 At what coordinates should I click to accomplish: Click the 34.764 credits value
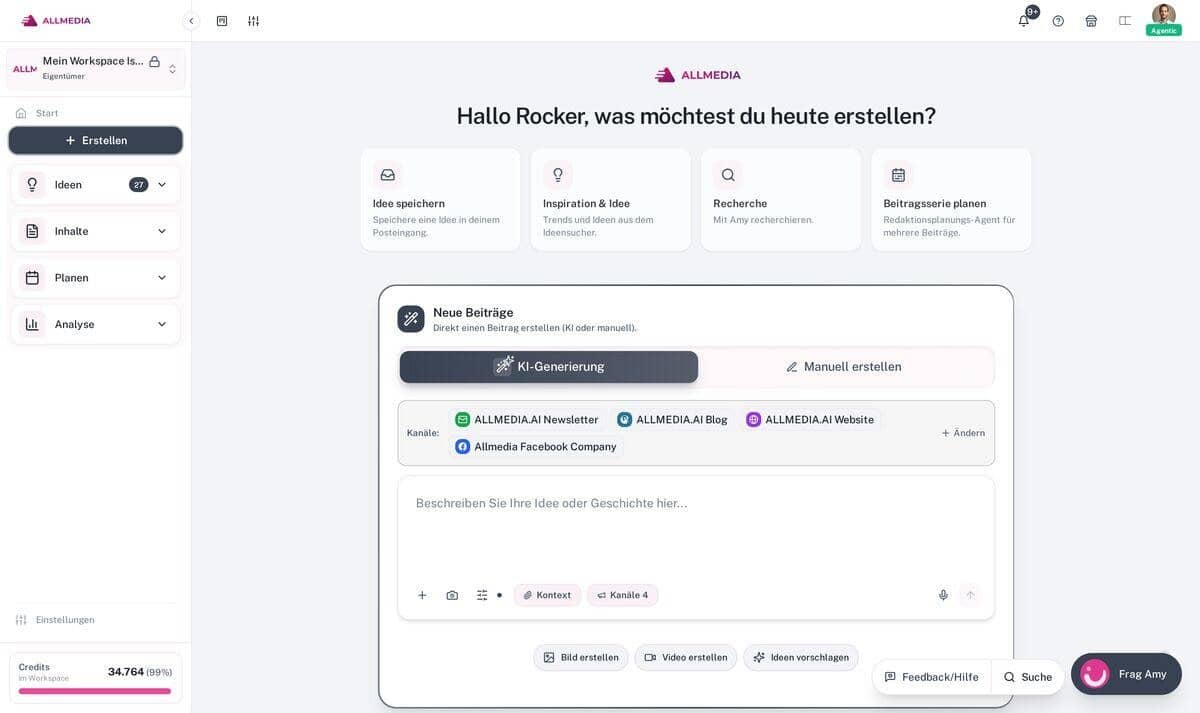[x=126, y=672]
